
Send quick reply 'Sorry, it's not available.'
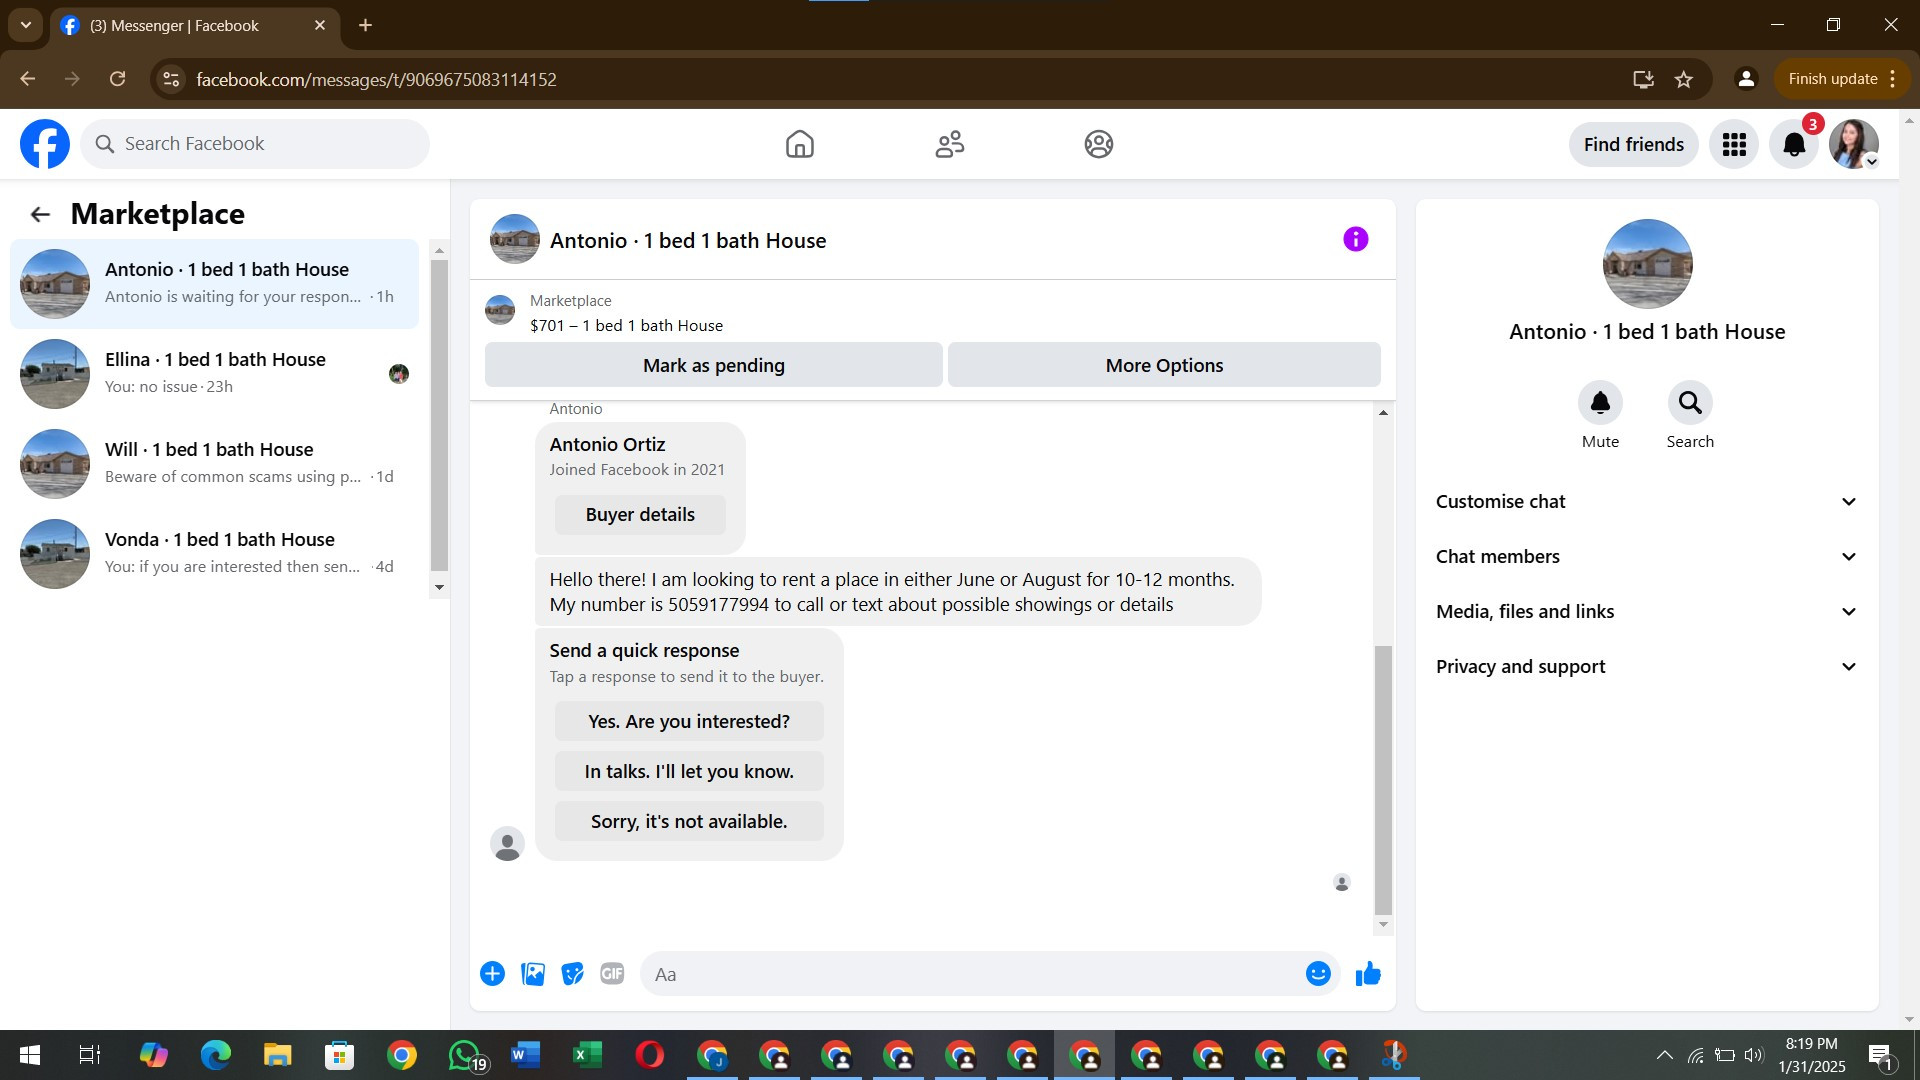click(x=689, y=822)
